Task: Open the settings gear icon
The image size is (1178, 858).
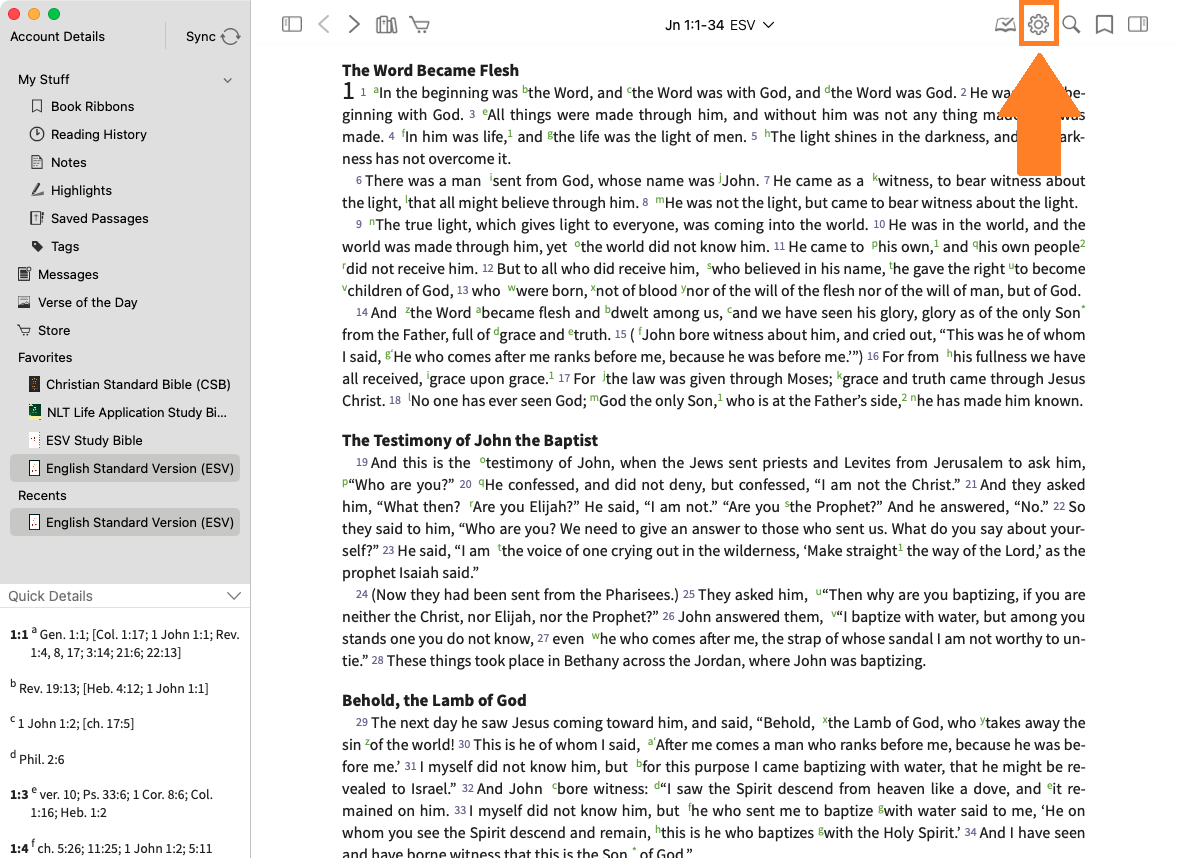Action: 1039,25
